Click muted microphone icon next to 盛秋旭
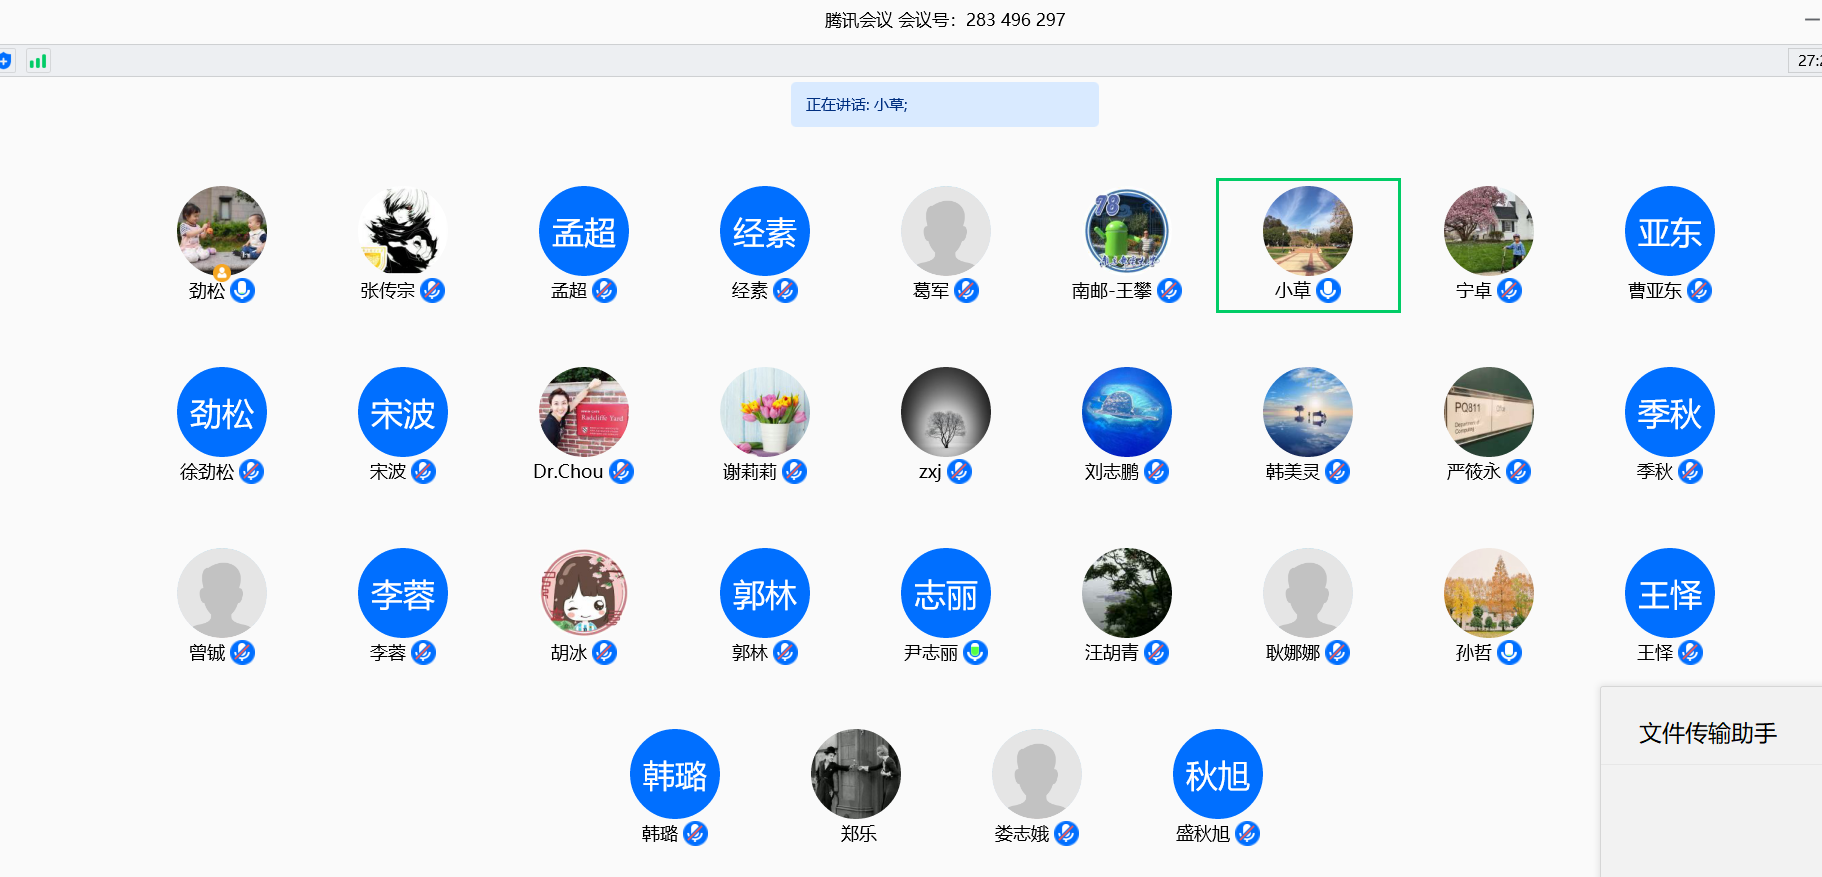 coord(1247,833)
